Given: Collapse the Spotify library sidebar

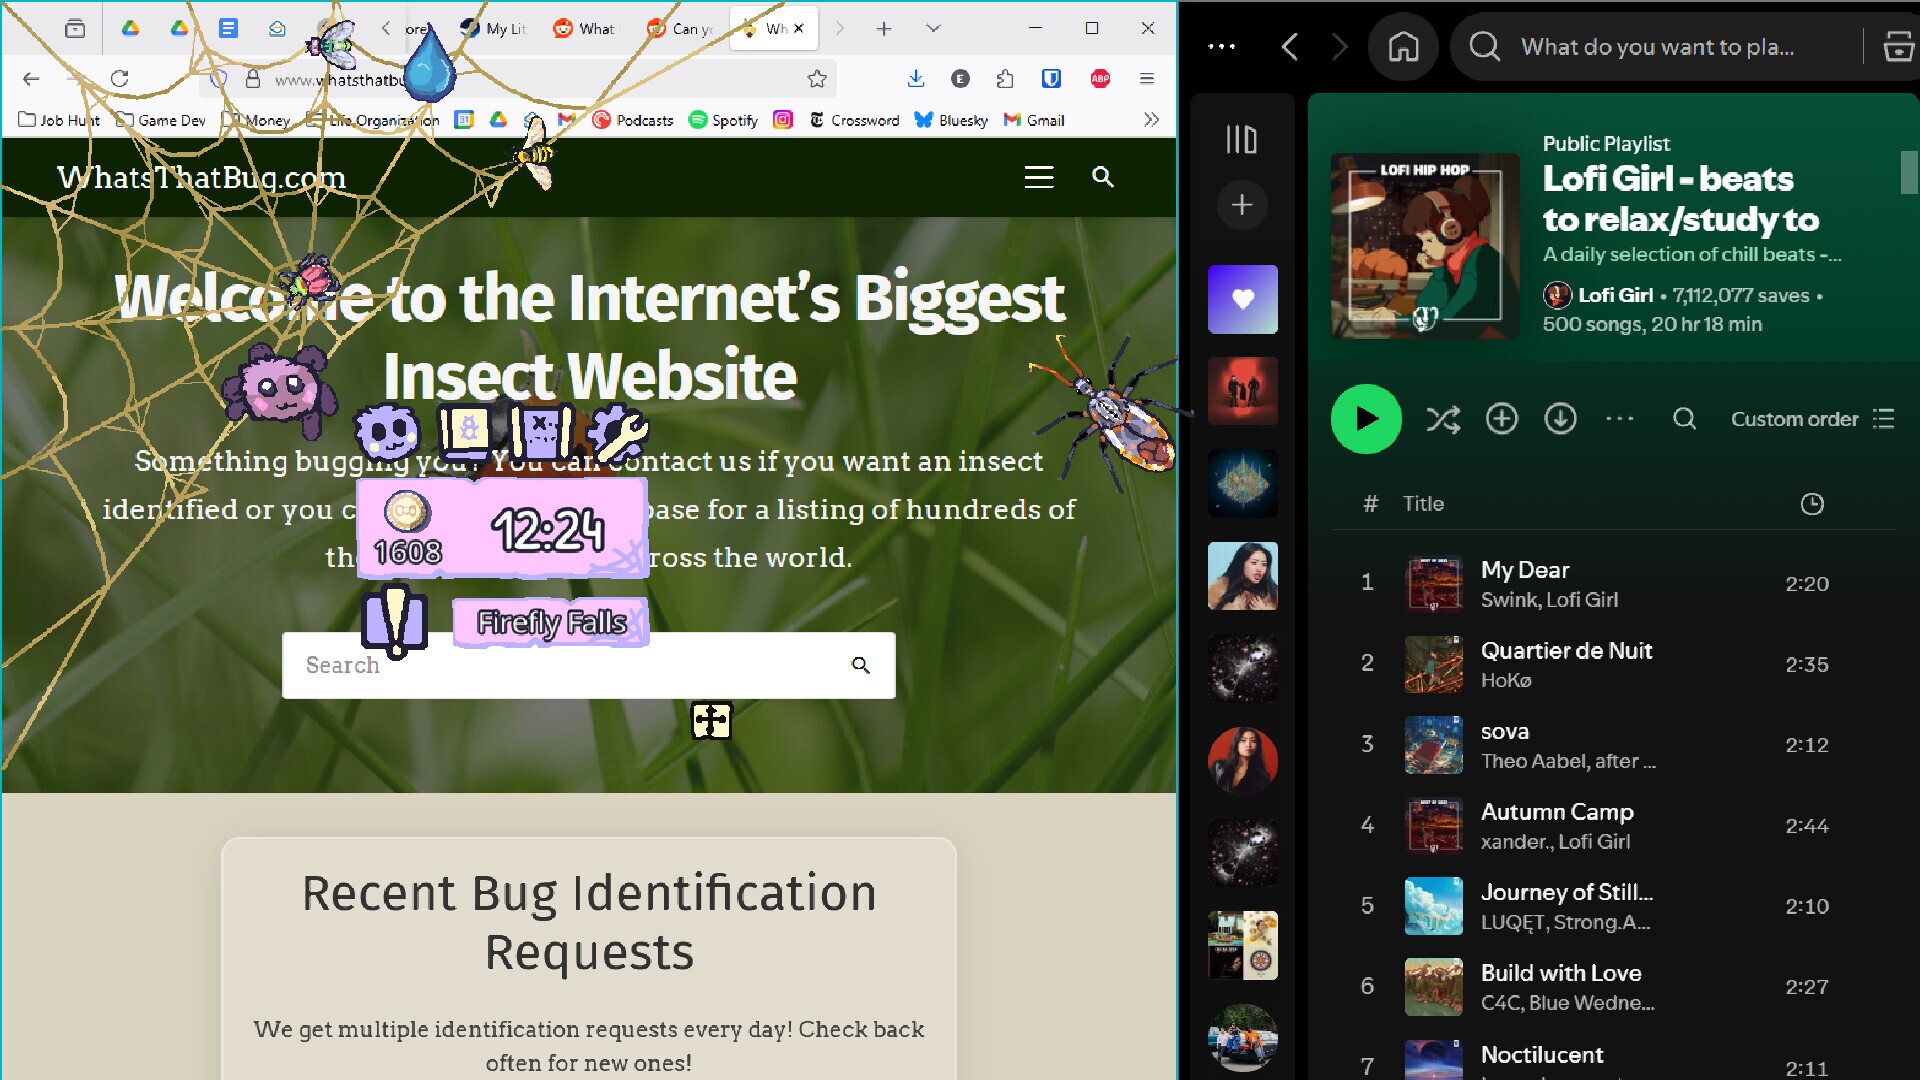Looking at the screenshot, I should 1241,138.
